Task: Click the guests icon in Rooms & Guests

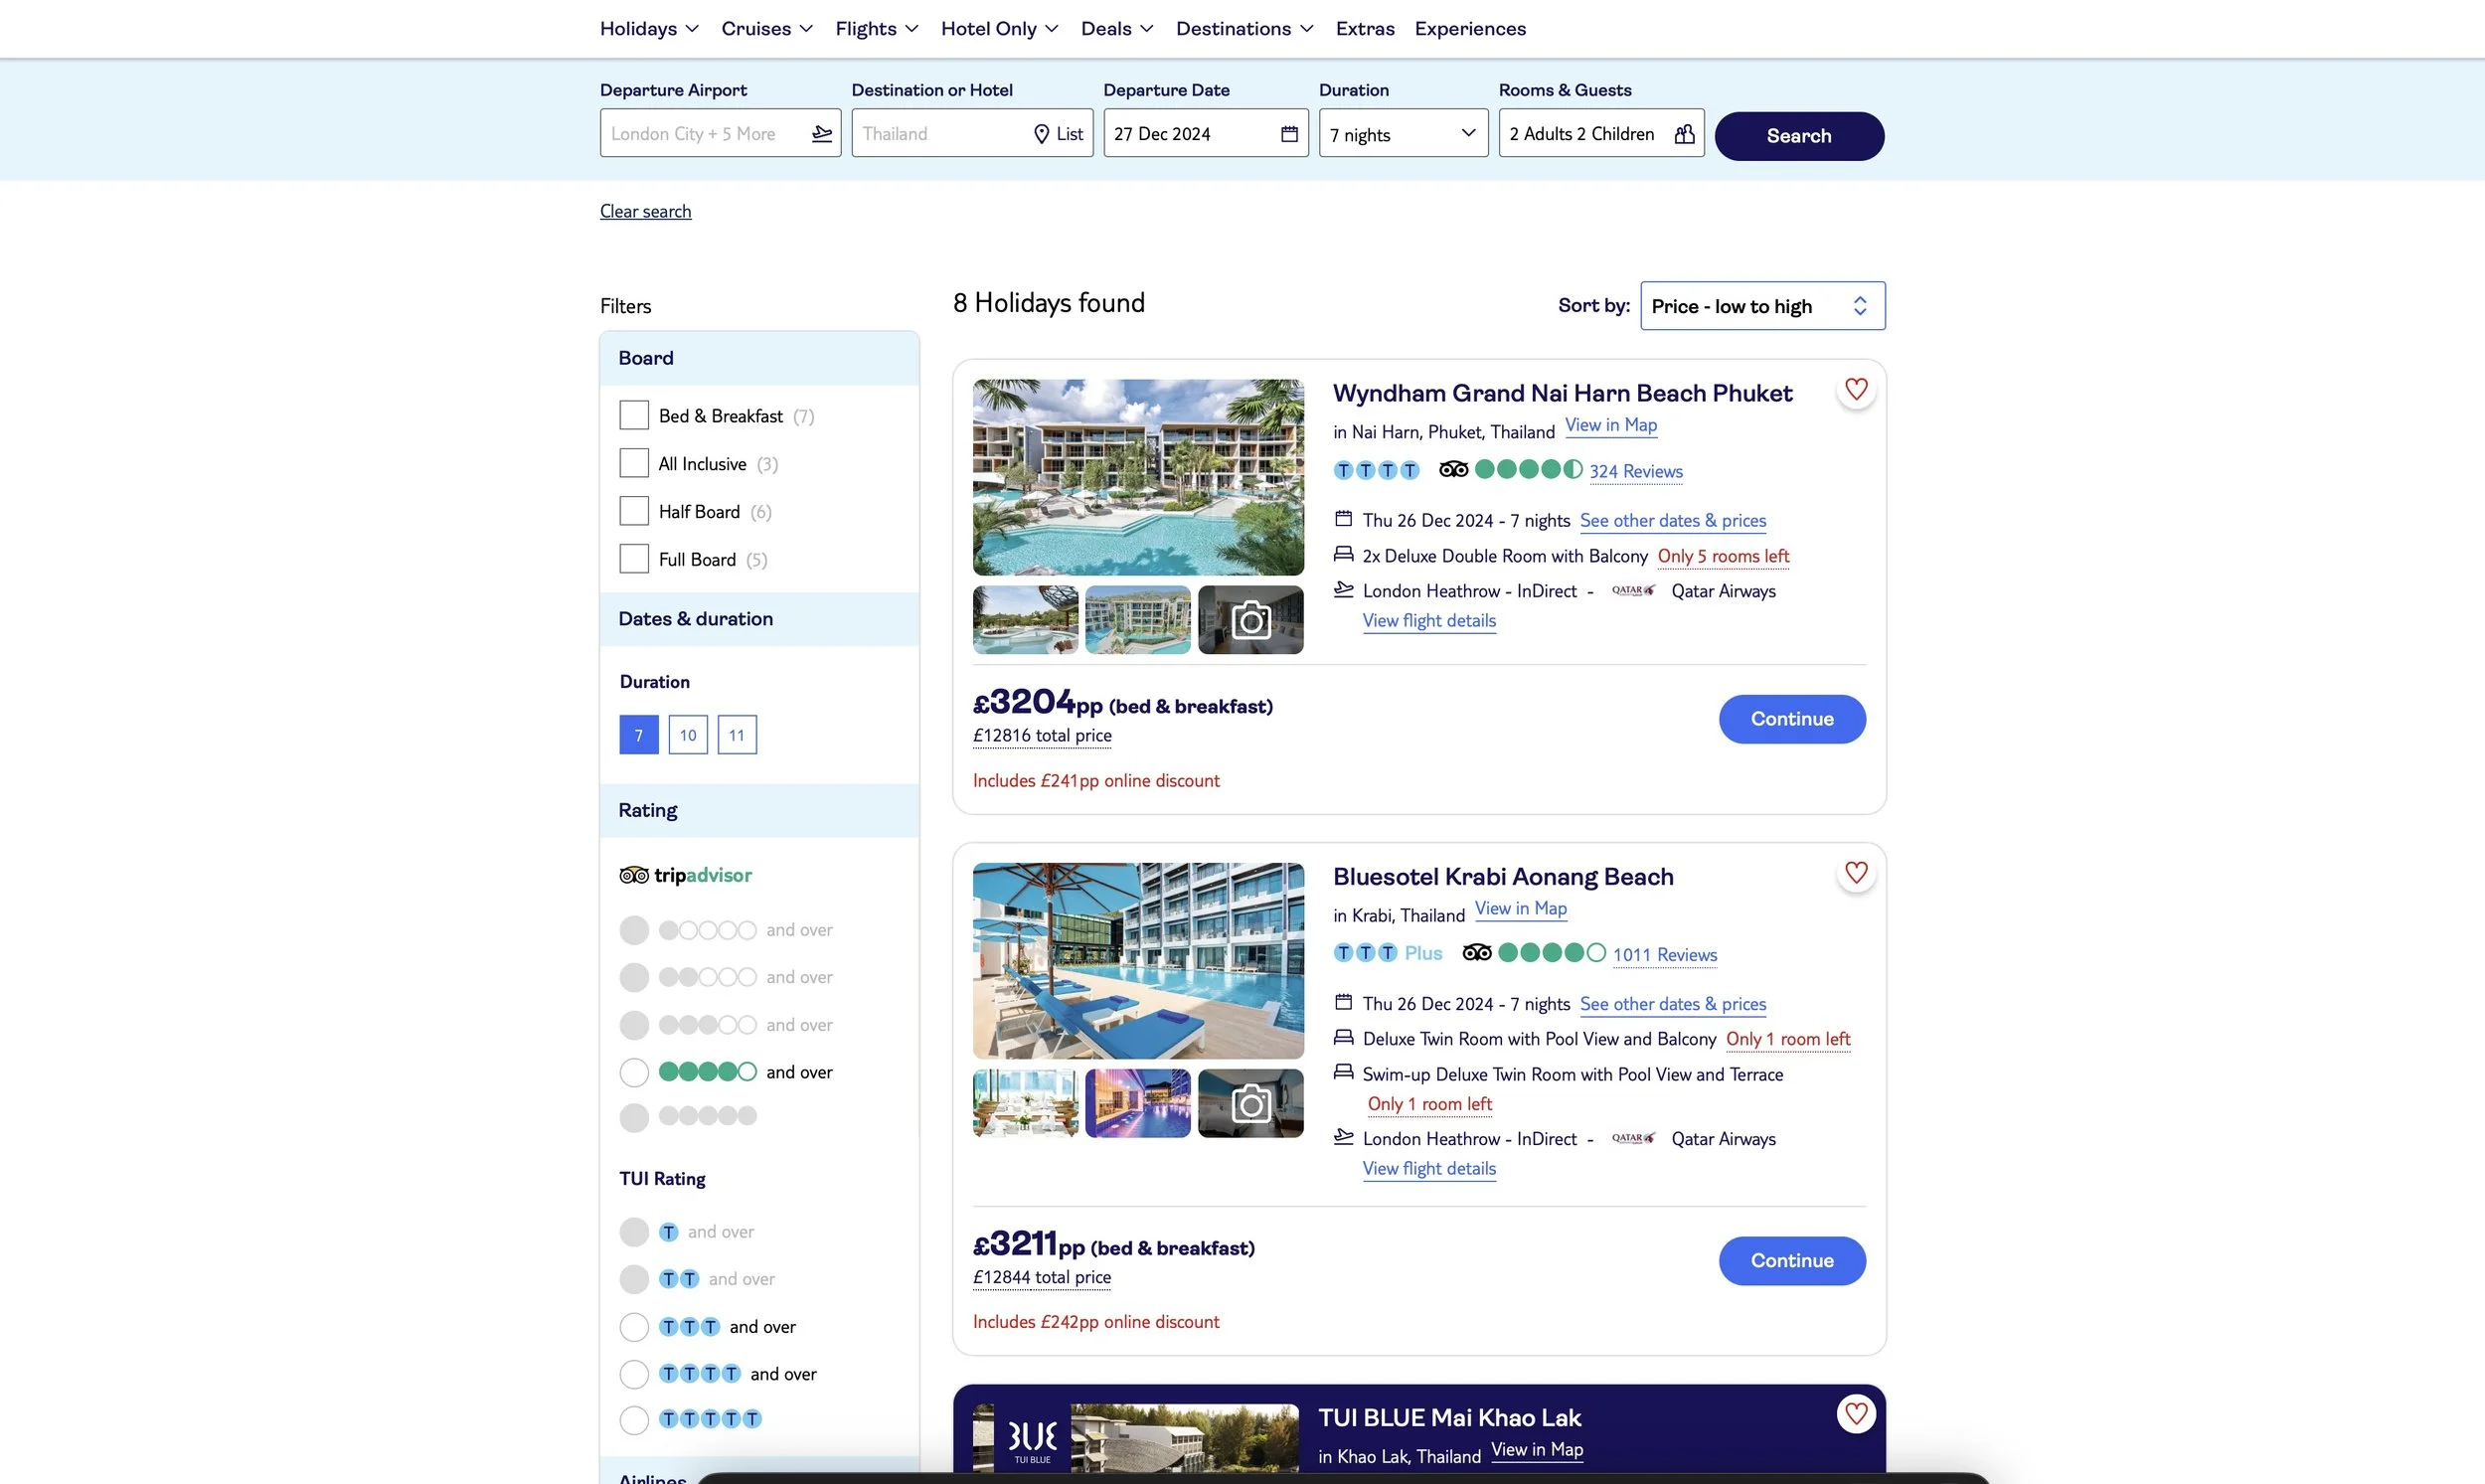Action: point(1684,134)
